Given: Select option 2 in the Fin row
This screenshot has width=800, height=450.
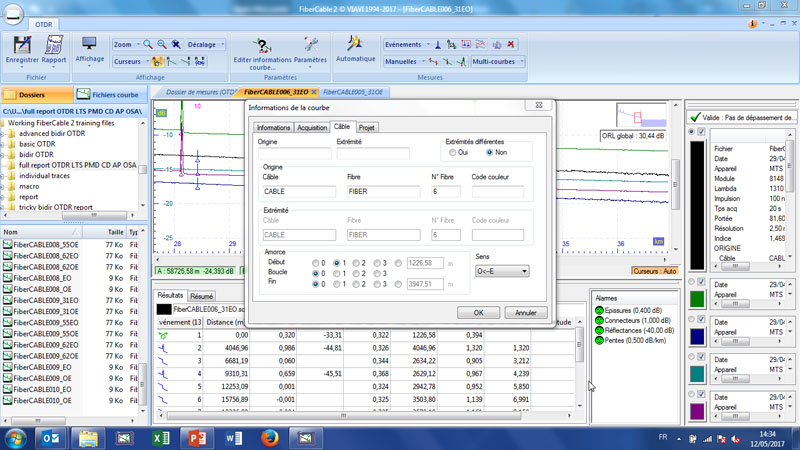Looking at the screenshot, I should tap(356, 284).
